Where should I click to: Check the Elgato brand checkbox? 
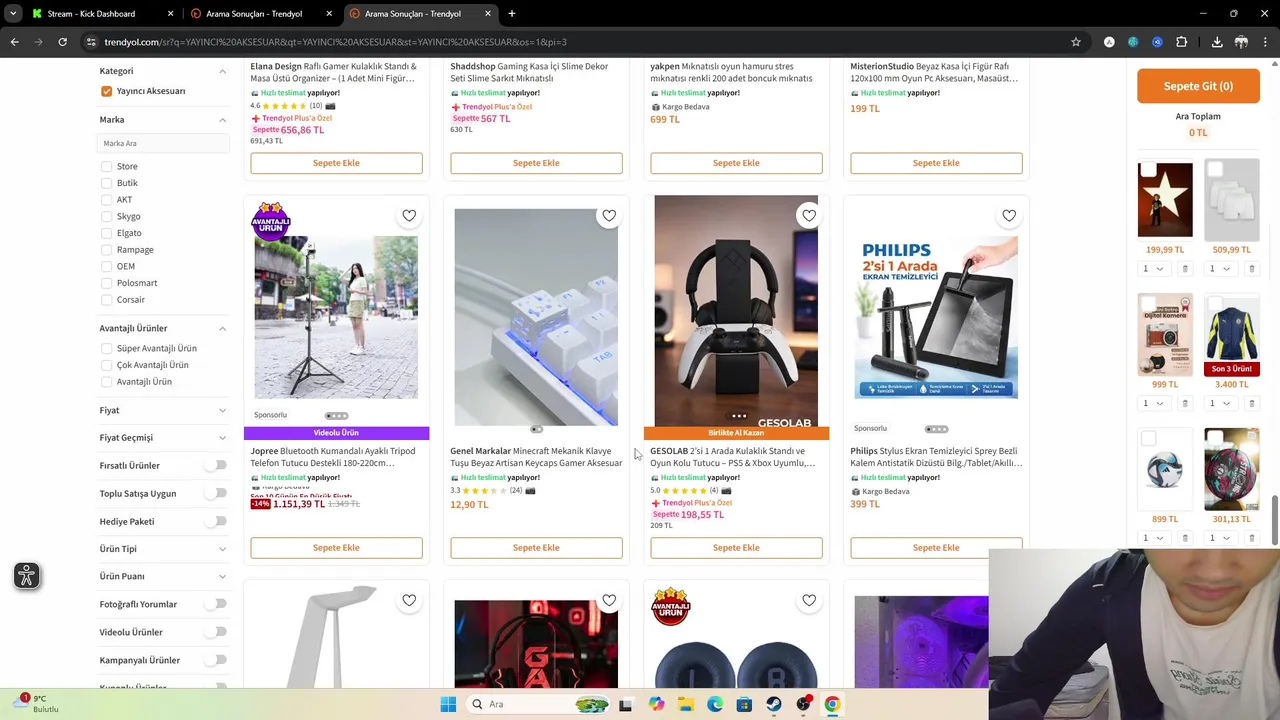(x=106, y=233)
